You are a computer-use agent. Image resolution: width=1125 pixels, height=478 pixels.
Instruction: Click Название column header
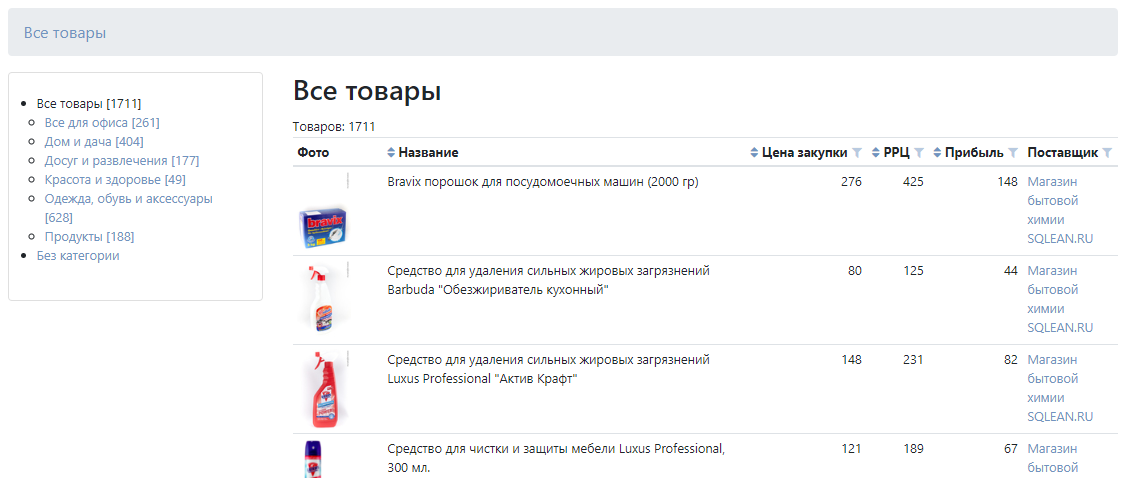click(428, 153)
